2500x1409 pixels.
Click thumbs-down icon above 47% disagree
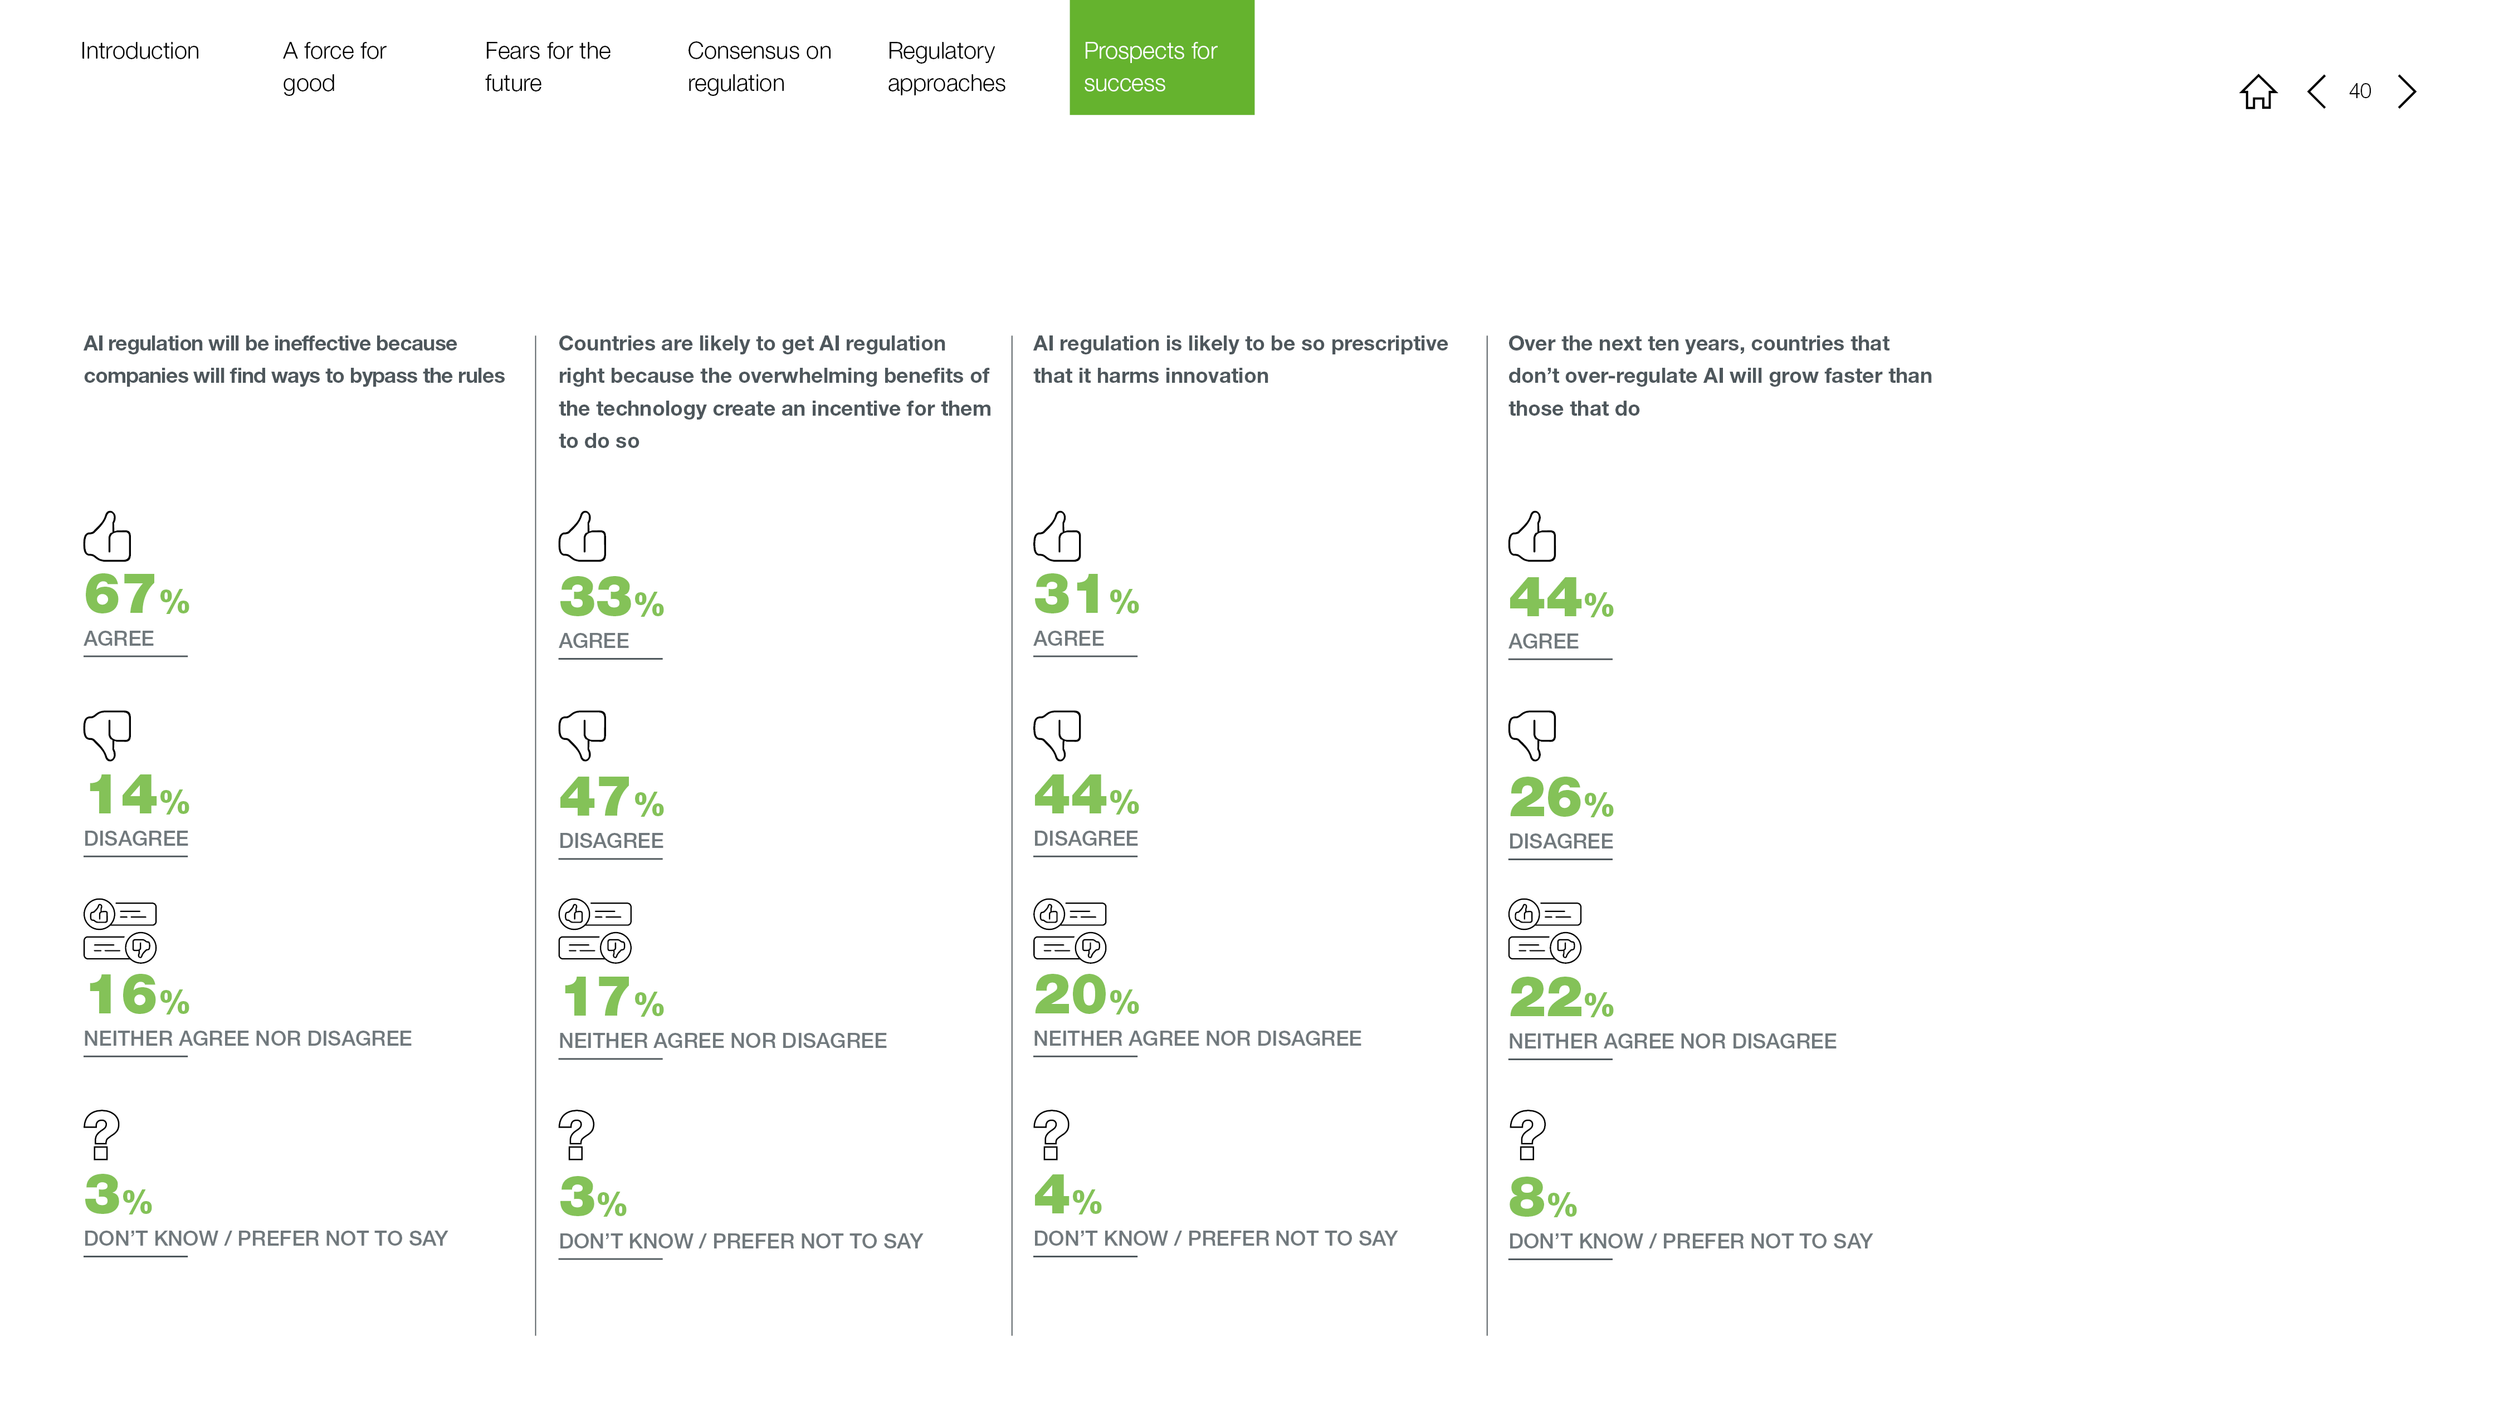tap(582, 735)
